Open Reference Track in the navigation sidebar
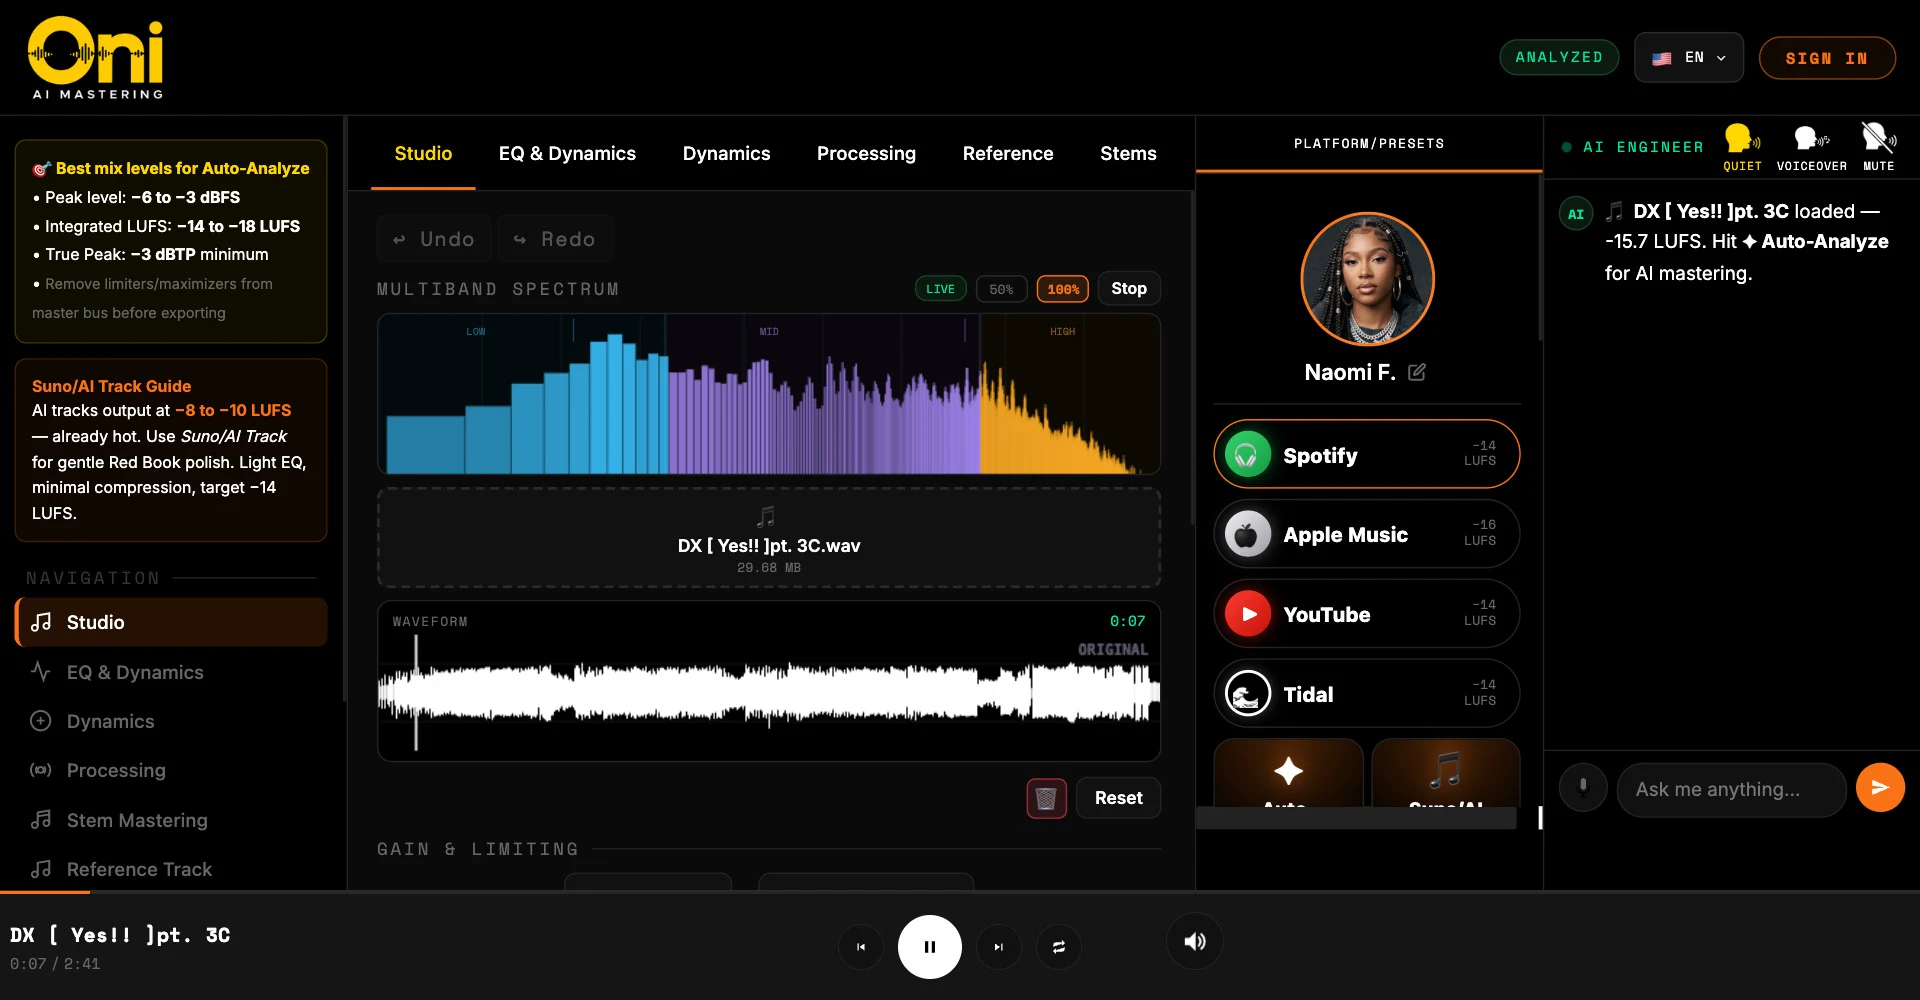The image size is (1920, 1000). (x=171, y=869)
